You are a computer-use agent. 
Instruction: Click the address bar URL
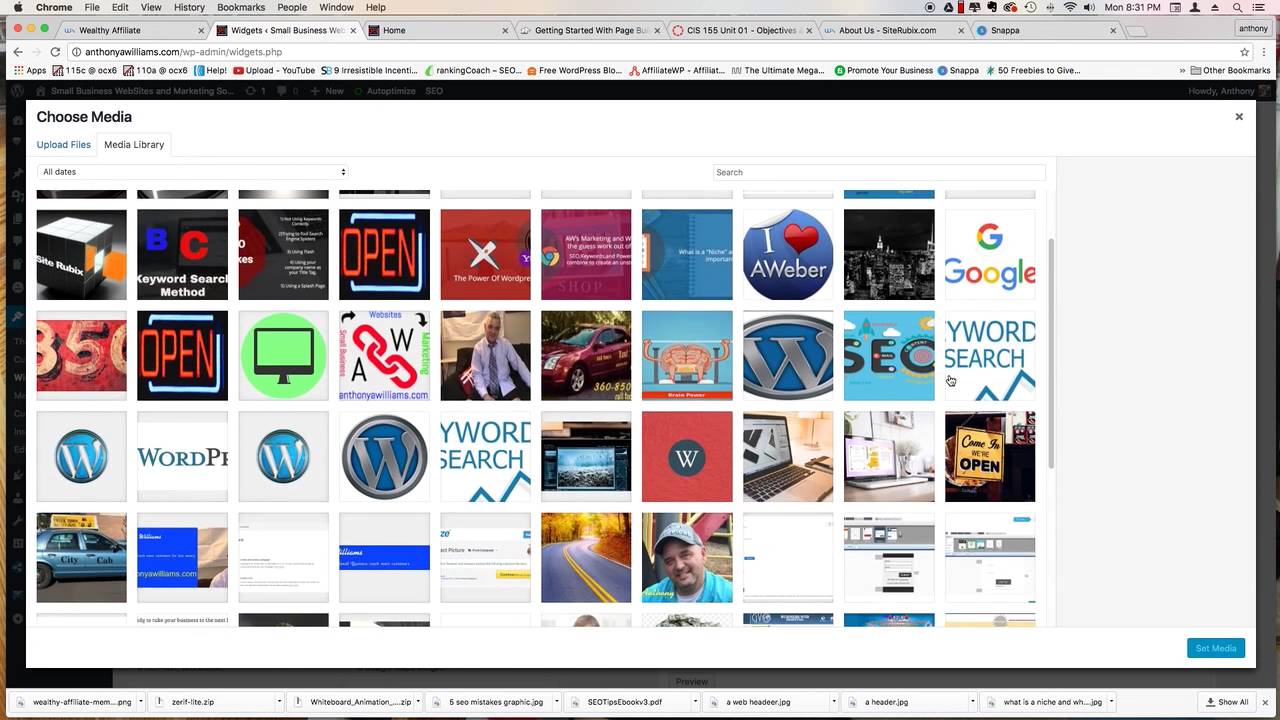pyautogui.click(x=183, y=52)
